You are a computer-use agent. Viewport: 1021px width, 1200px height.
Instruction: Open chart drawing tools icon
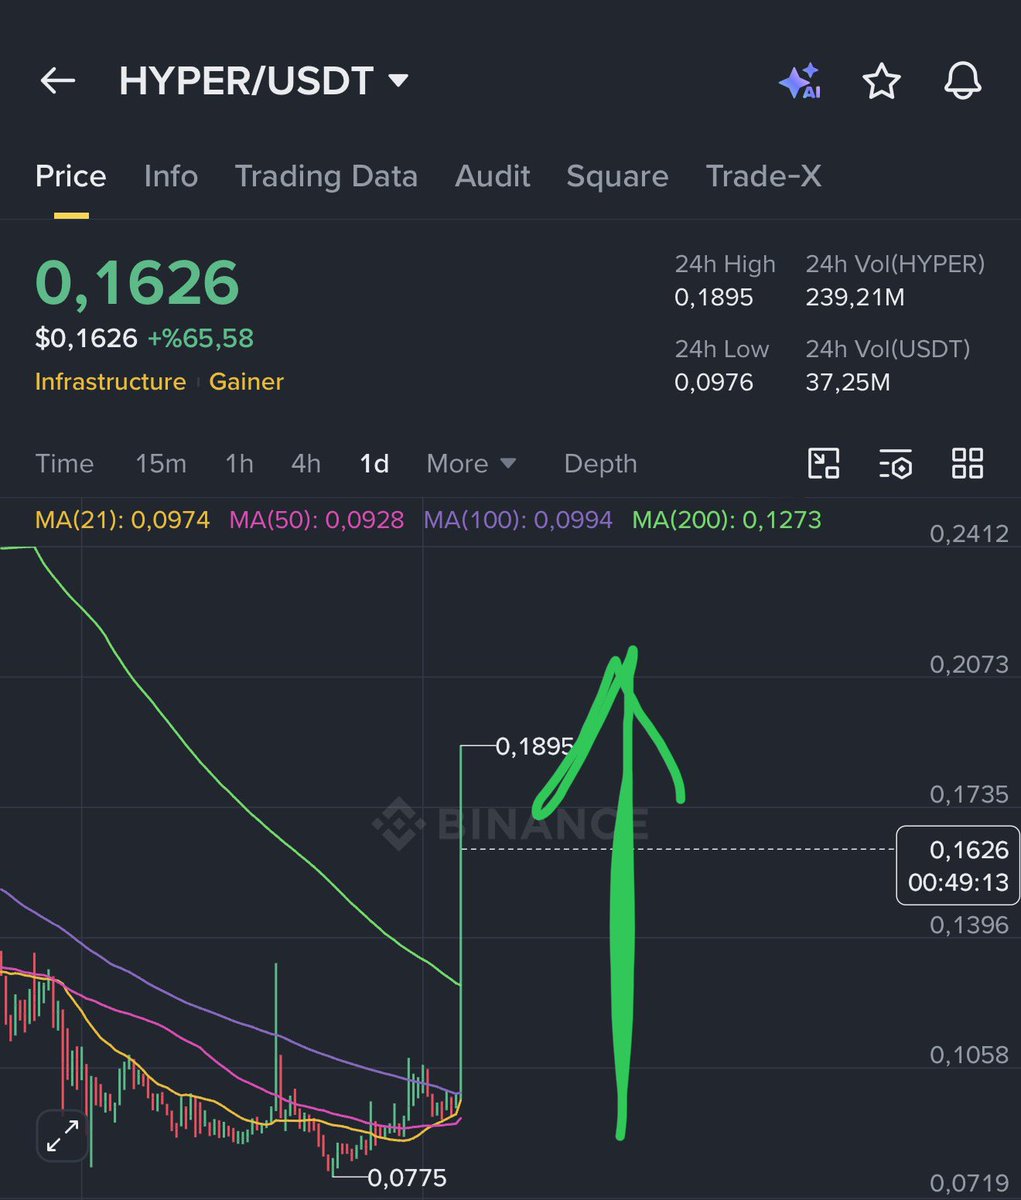coord(823,463)
